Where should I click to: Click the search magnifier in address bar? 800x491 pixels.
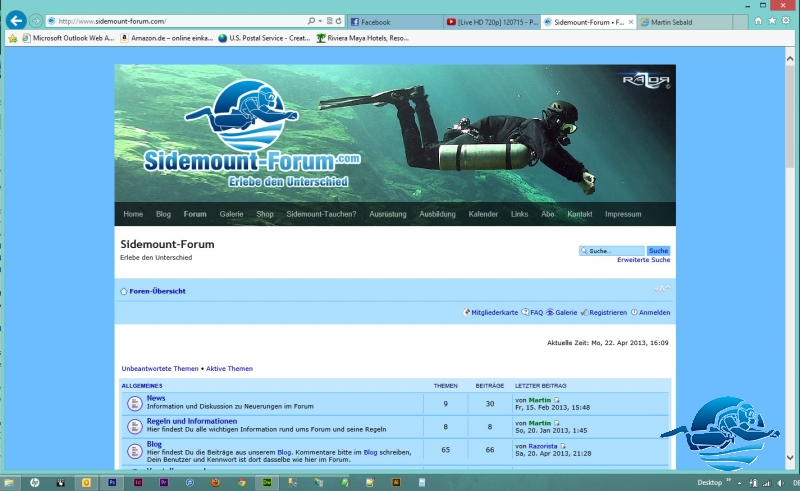[311, 21]
